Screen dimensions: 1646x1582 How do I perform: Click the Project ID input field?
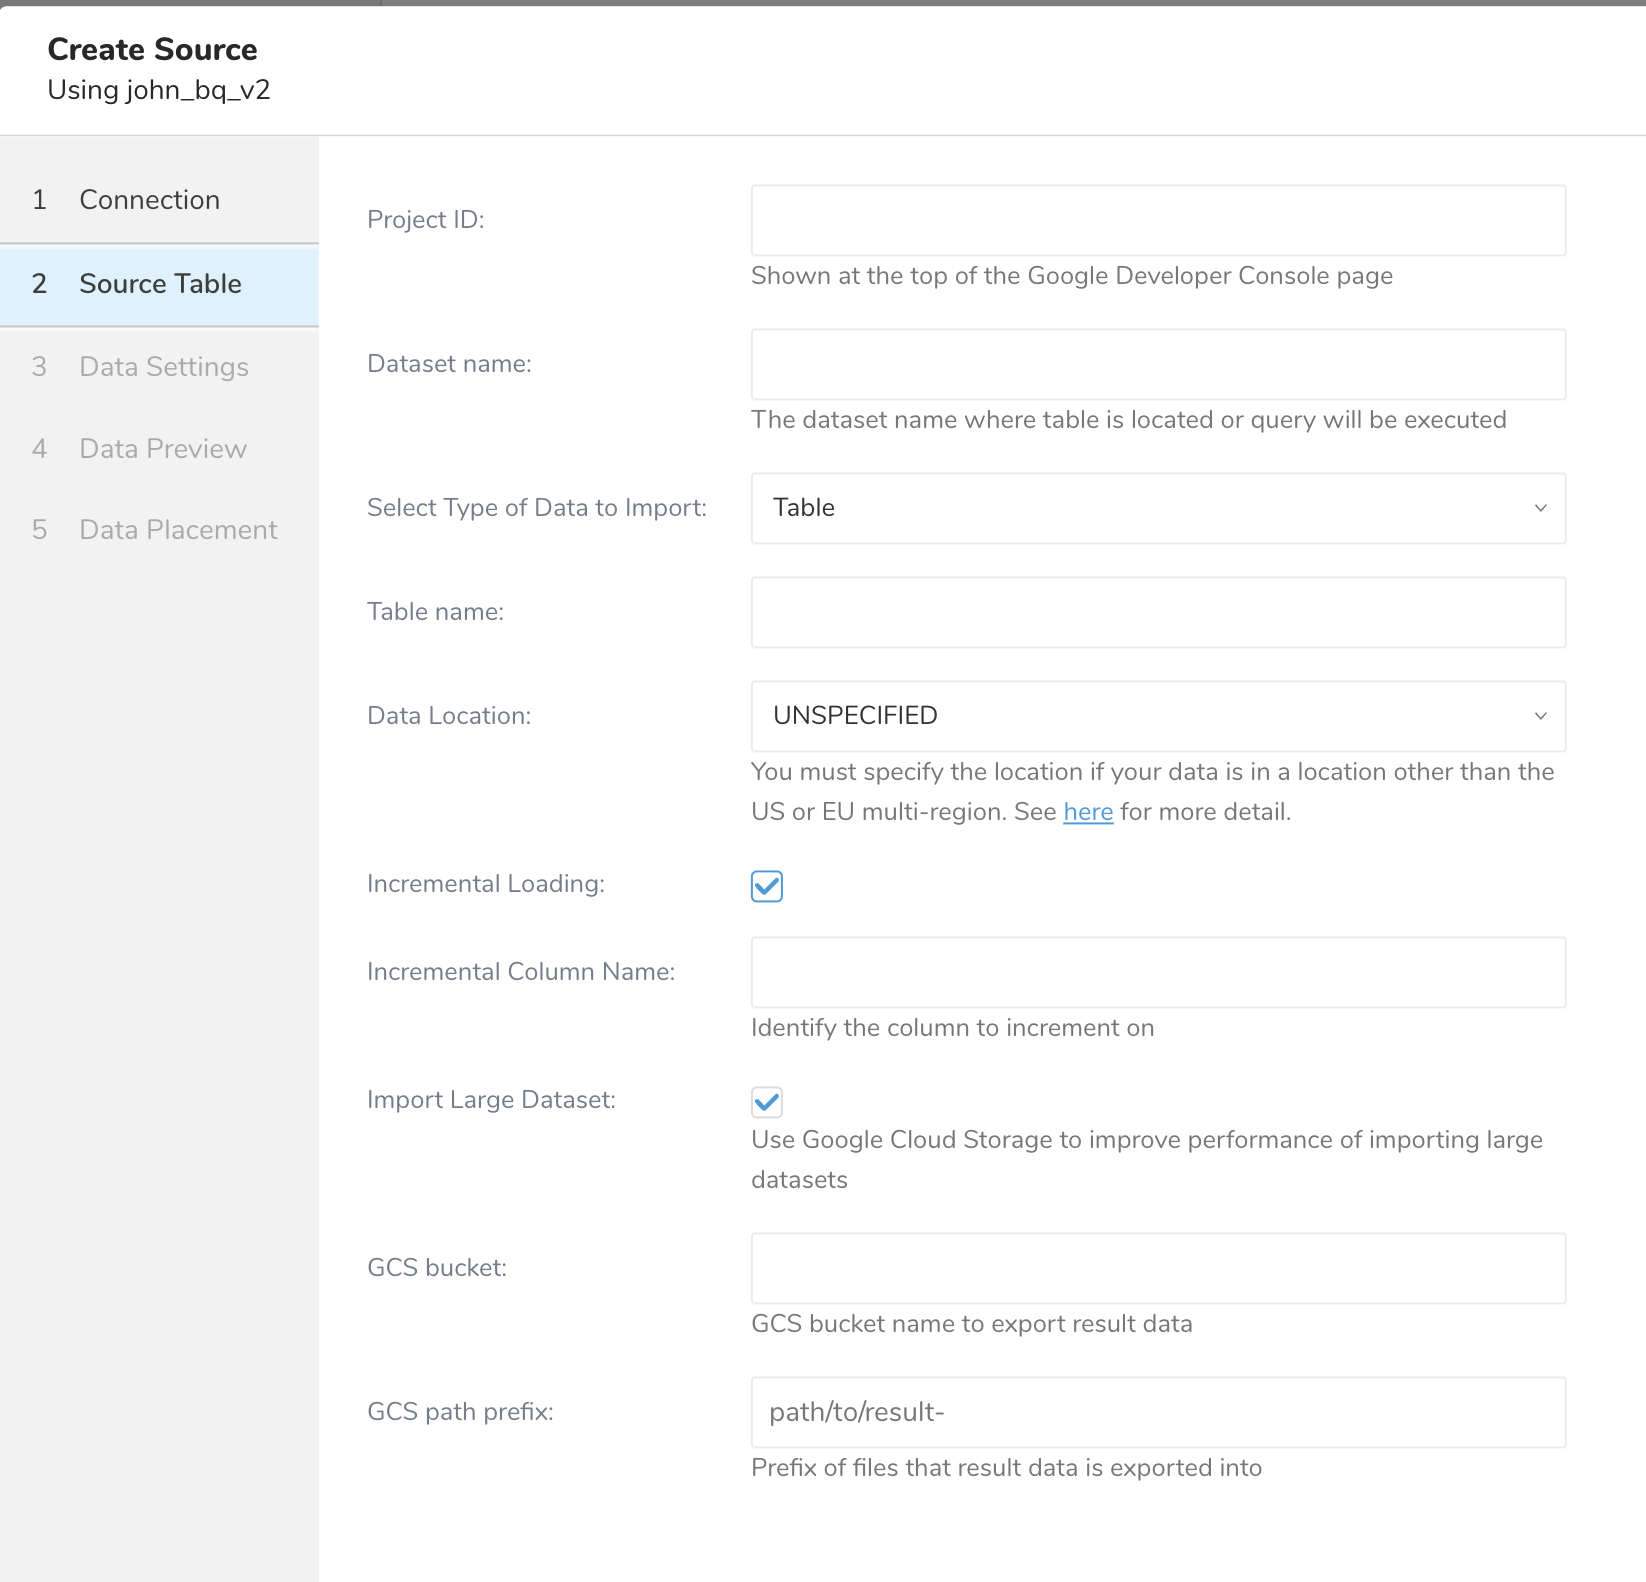coord(1157,220)
